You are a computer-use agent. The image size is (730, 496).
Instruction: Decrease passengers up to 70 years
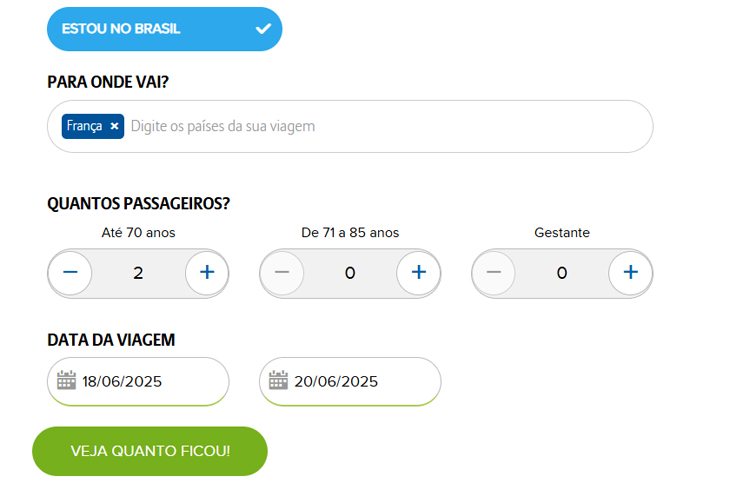pyautogui.click(x=70, y=272)
